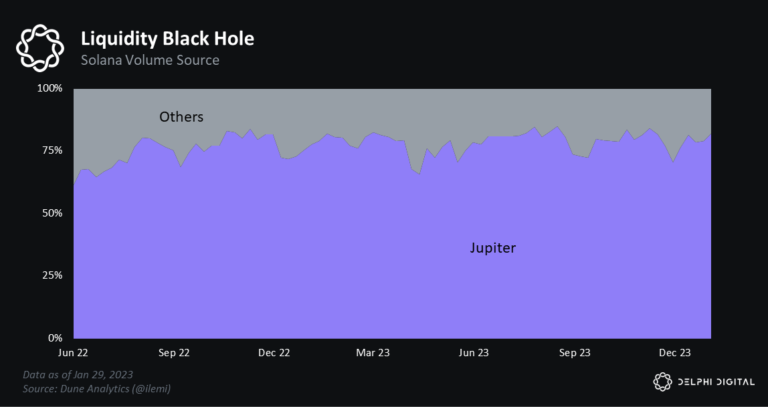The width and height of the screenshot is (768, 407).
Task: Select the Dec 22 x-axis marker
Action: [273, 353]
